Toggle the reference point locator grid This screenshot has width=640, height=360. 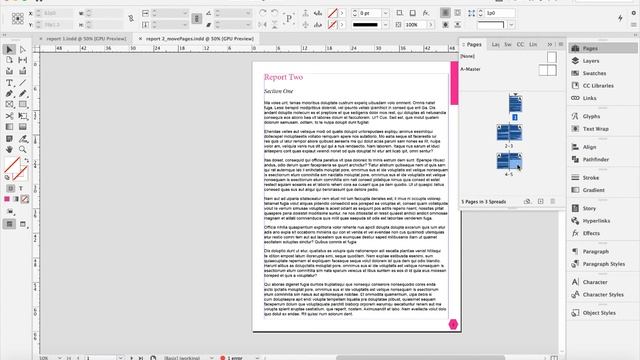pos(18,19)
